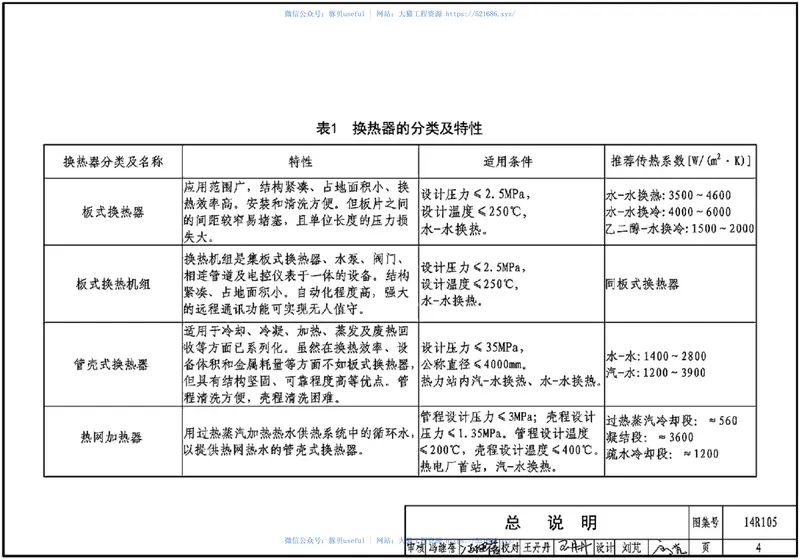Image resolution: width=800 pixels, height=560 pixels.
Task: Click the checker name 王丹丹
Action: coord(537,548)
